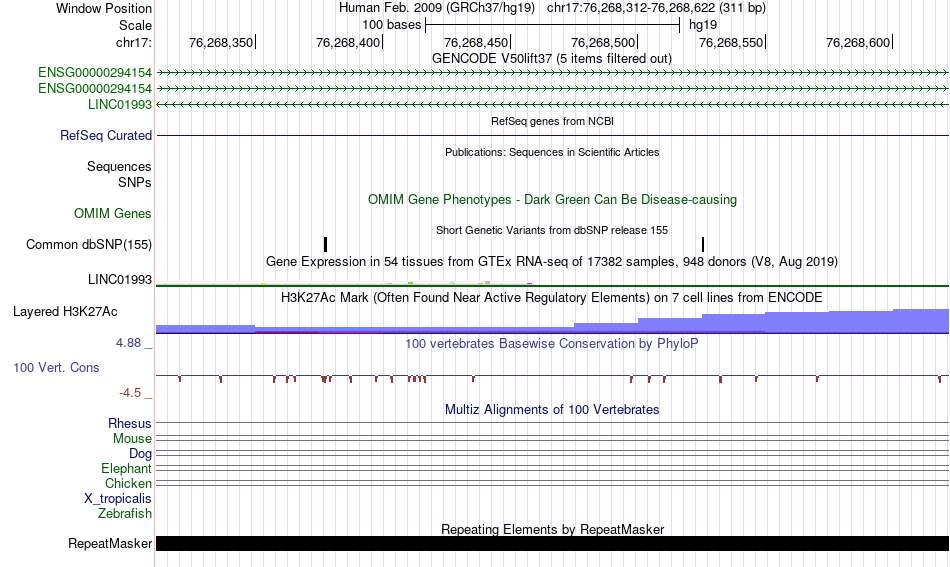
Task: Click the RefSeq Curated intron line
Action: 553,135
